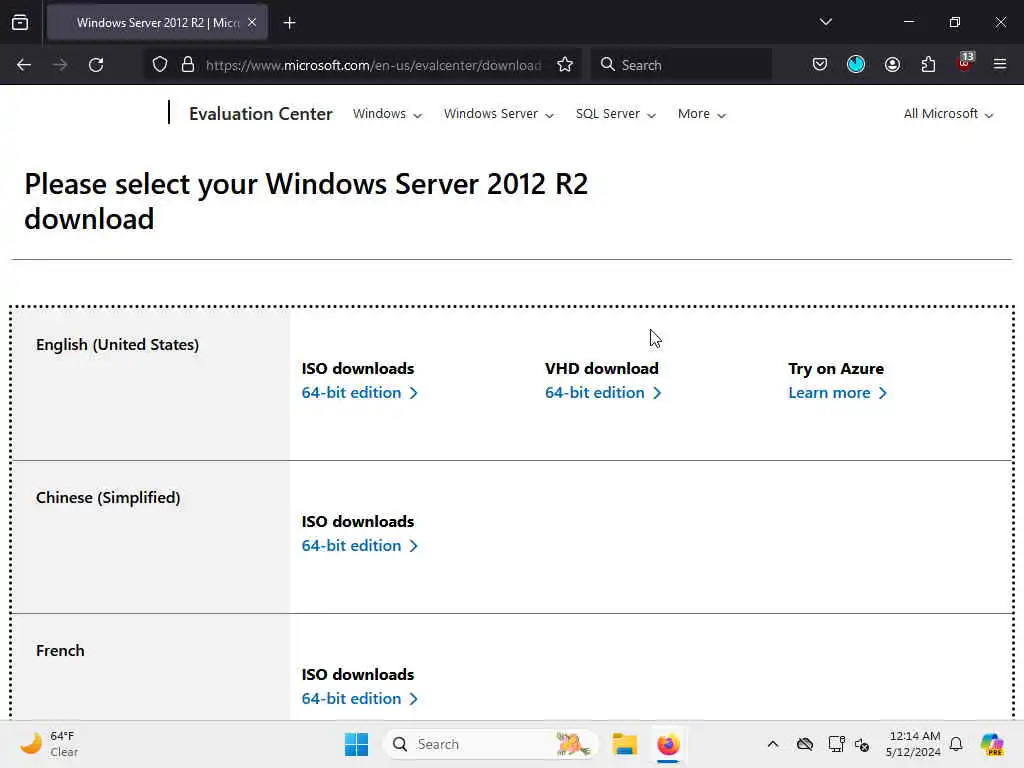This screenshot has width=1024, height=768.
Task: Open File Explorer from taskbar
Action: pyautogui.click(x=624, y=744)
